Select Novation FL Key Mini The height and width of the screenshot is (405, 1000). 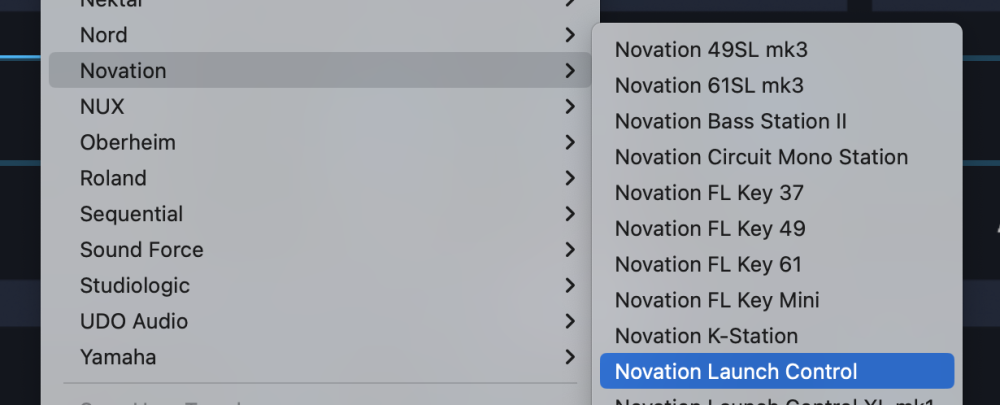point(717,300)
